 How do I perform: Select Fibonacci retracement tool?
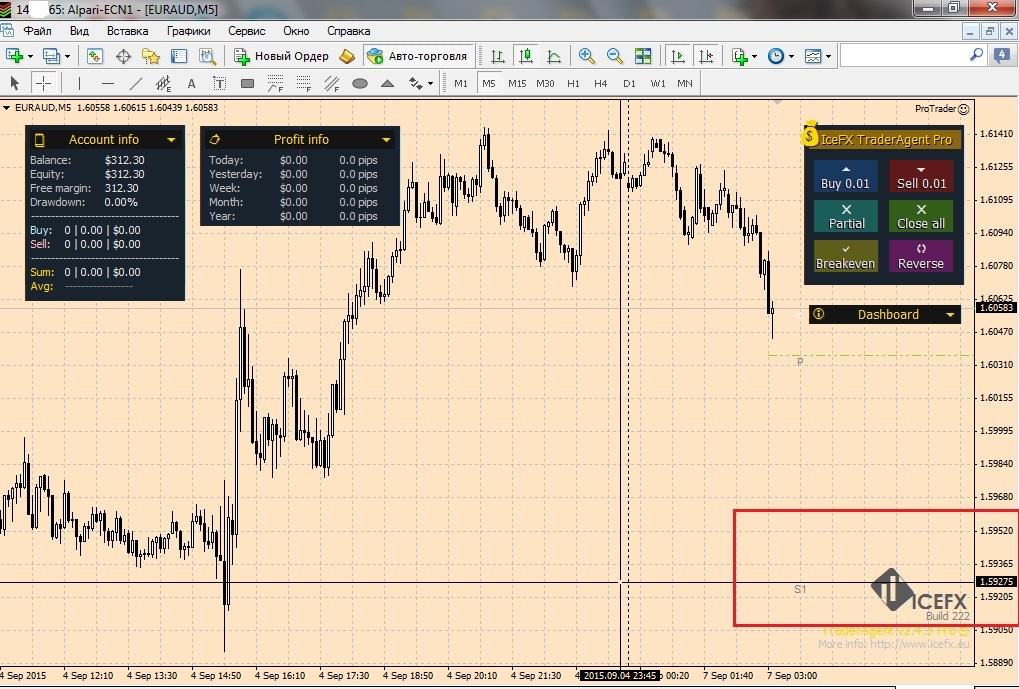[x=276, y=83]
